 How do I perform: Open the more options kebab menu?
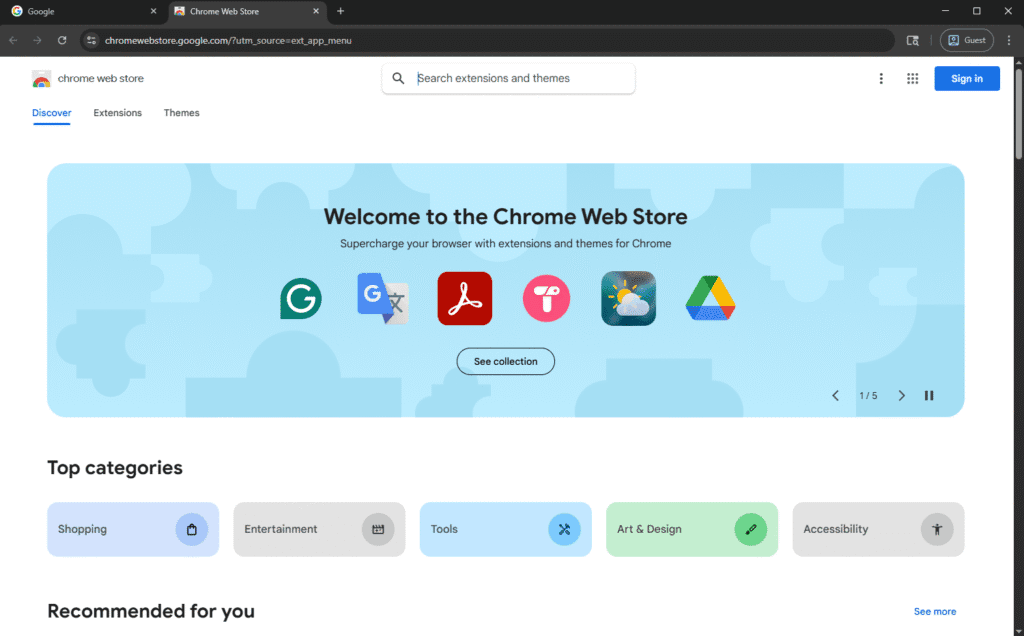coord(881,78)
